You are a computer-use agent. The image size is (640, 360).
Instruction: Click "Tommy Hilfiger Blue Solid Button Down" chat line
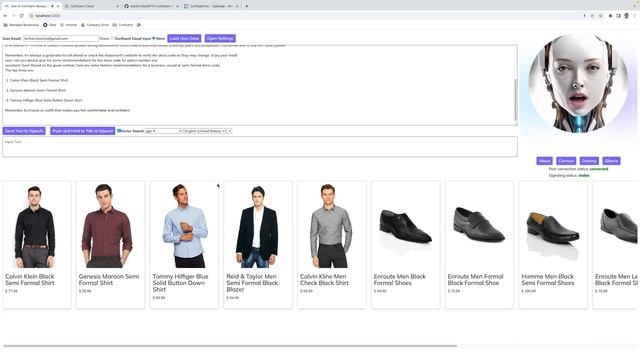[x=46, y=100]
